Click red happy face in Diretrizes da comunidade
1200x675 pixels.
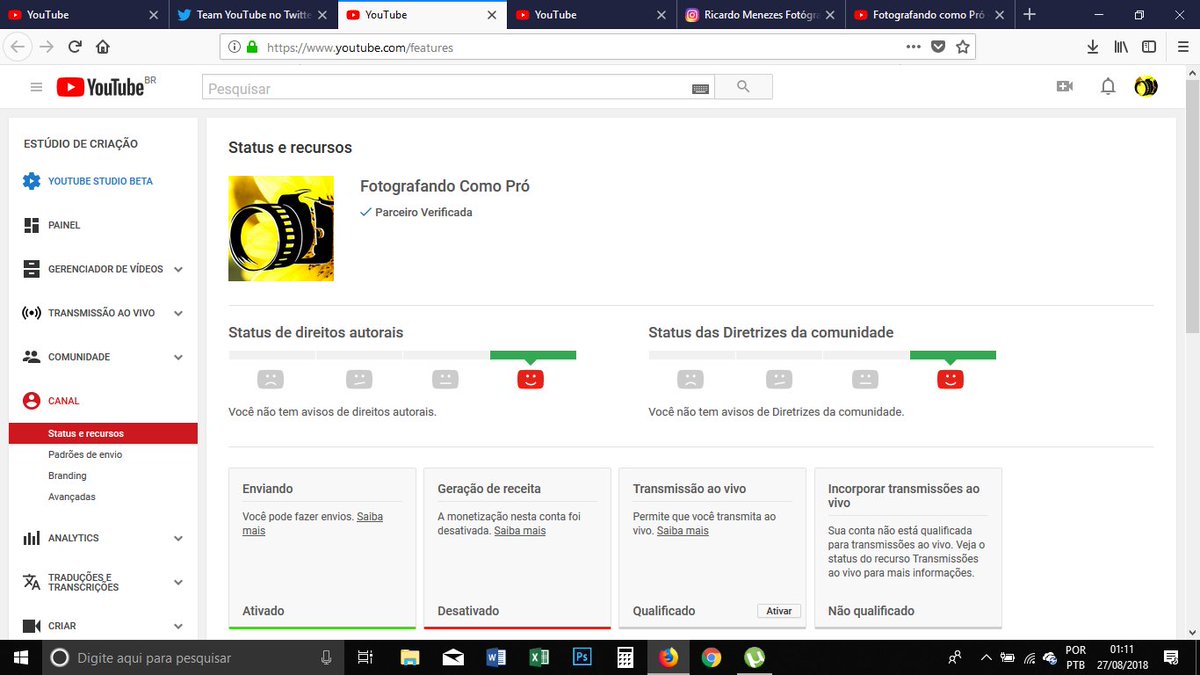[951, 379]
